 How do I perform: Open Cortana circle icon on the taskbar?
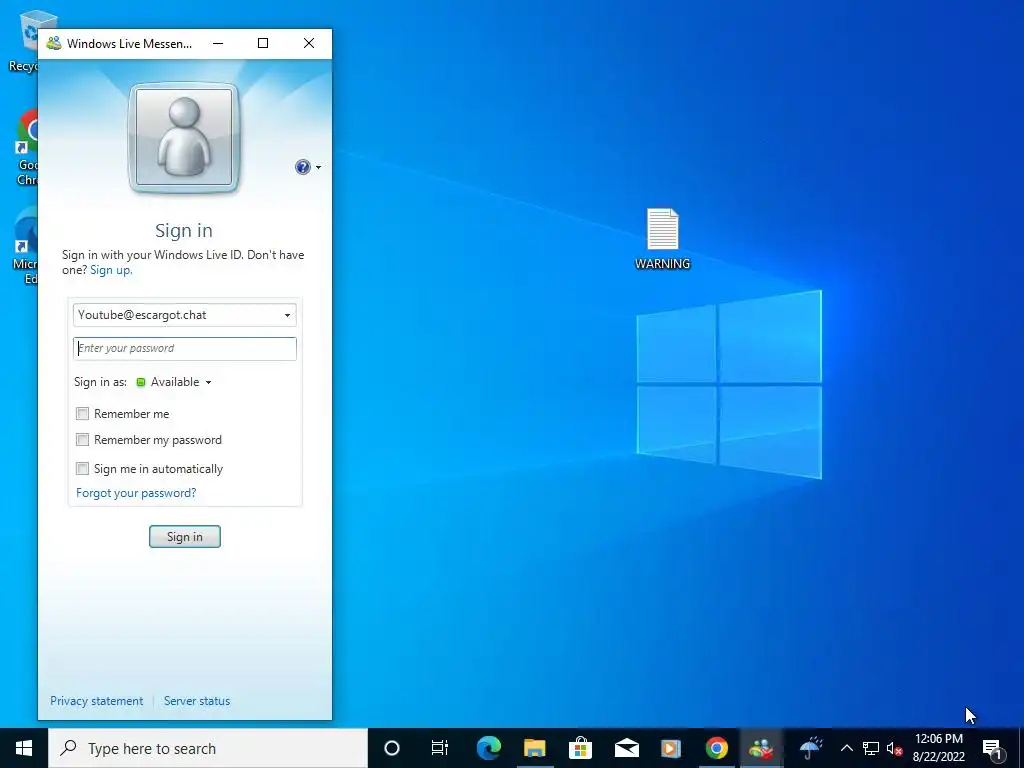point(392,748)
